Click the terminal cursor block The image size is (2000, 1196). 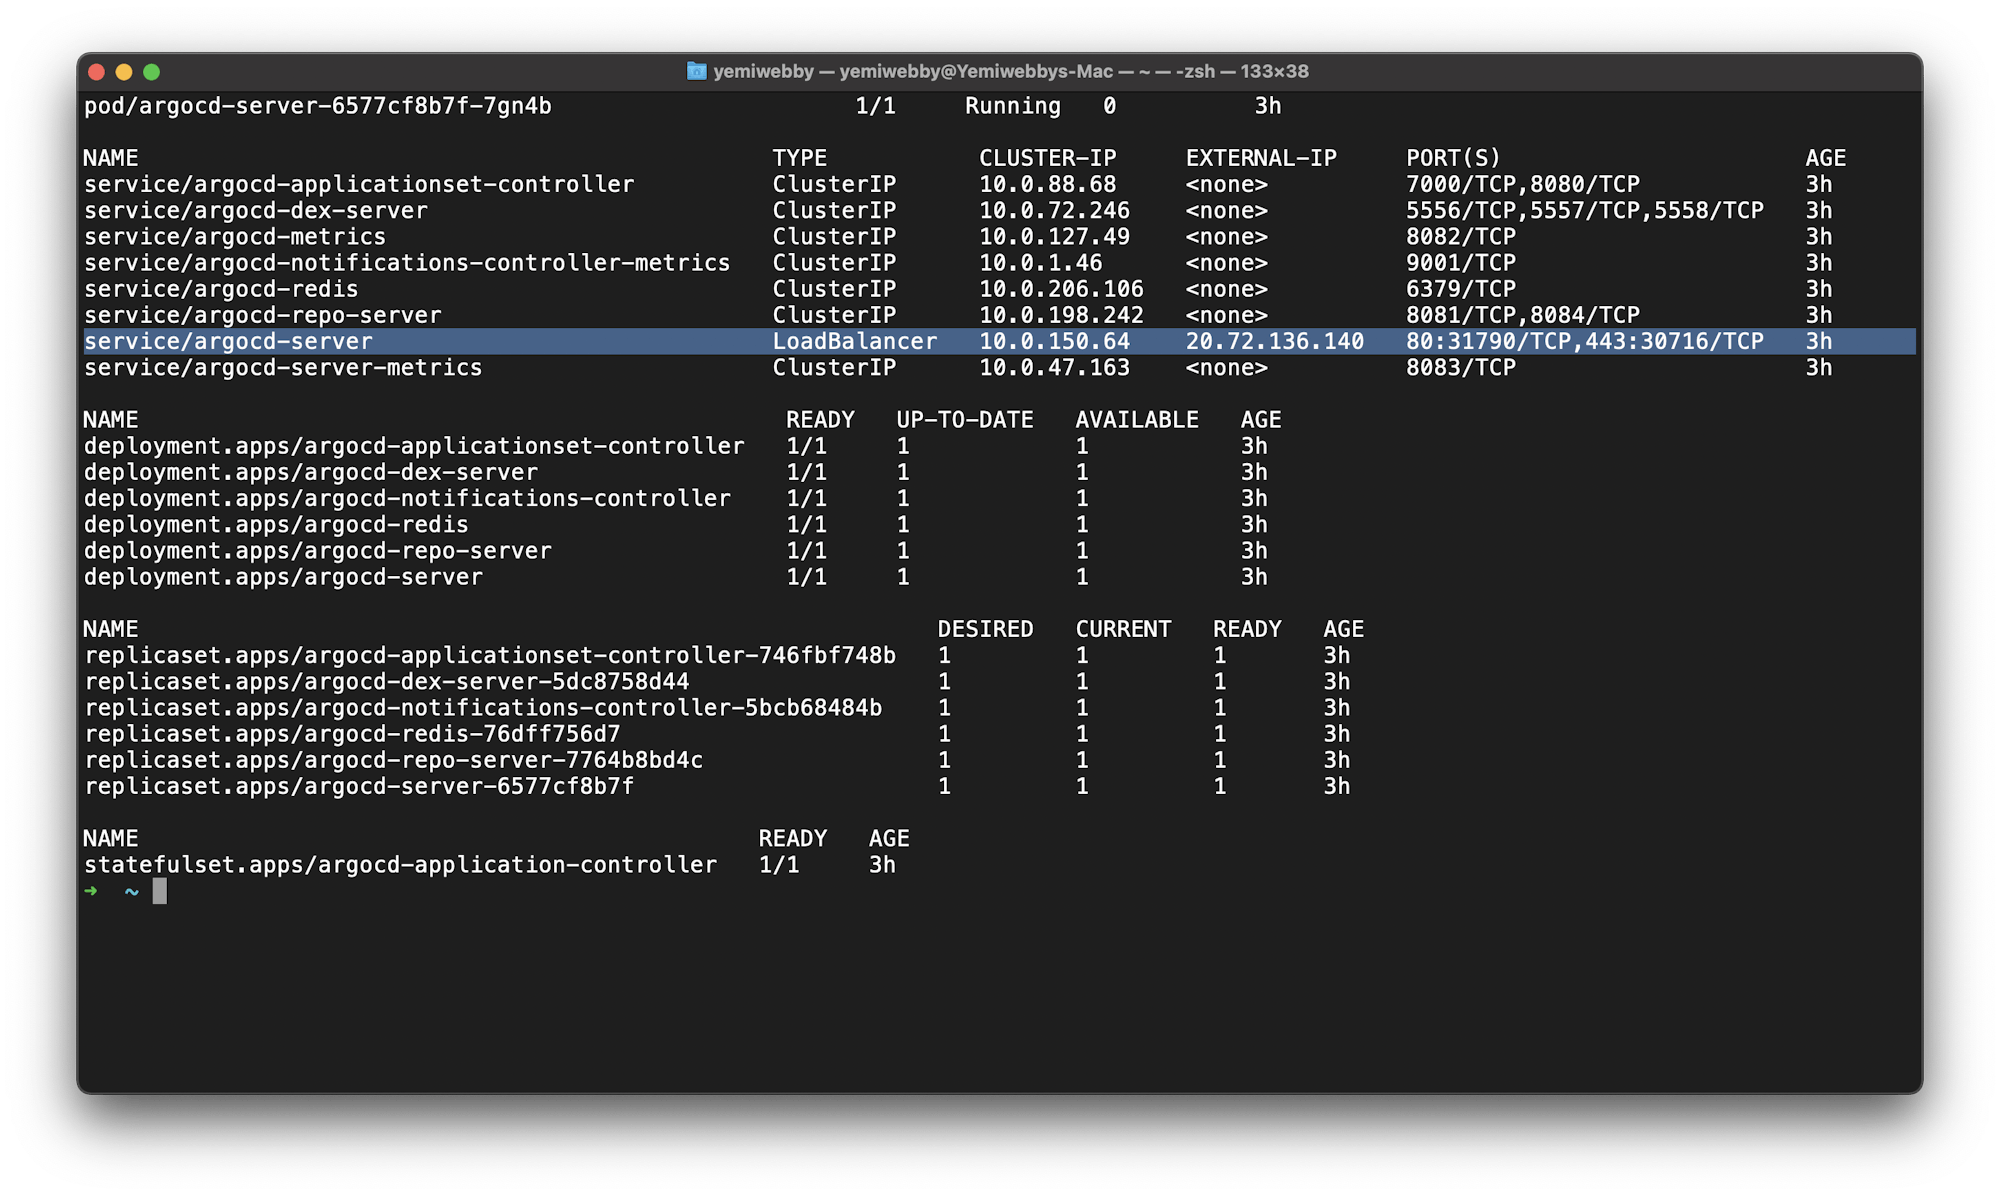pyautogui.click(x=160, y=891)
